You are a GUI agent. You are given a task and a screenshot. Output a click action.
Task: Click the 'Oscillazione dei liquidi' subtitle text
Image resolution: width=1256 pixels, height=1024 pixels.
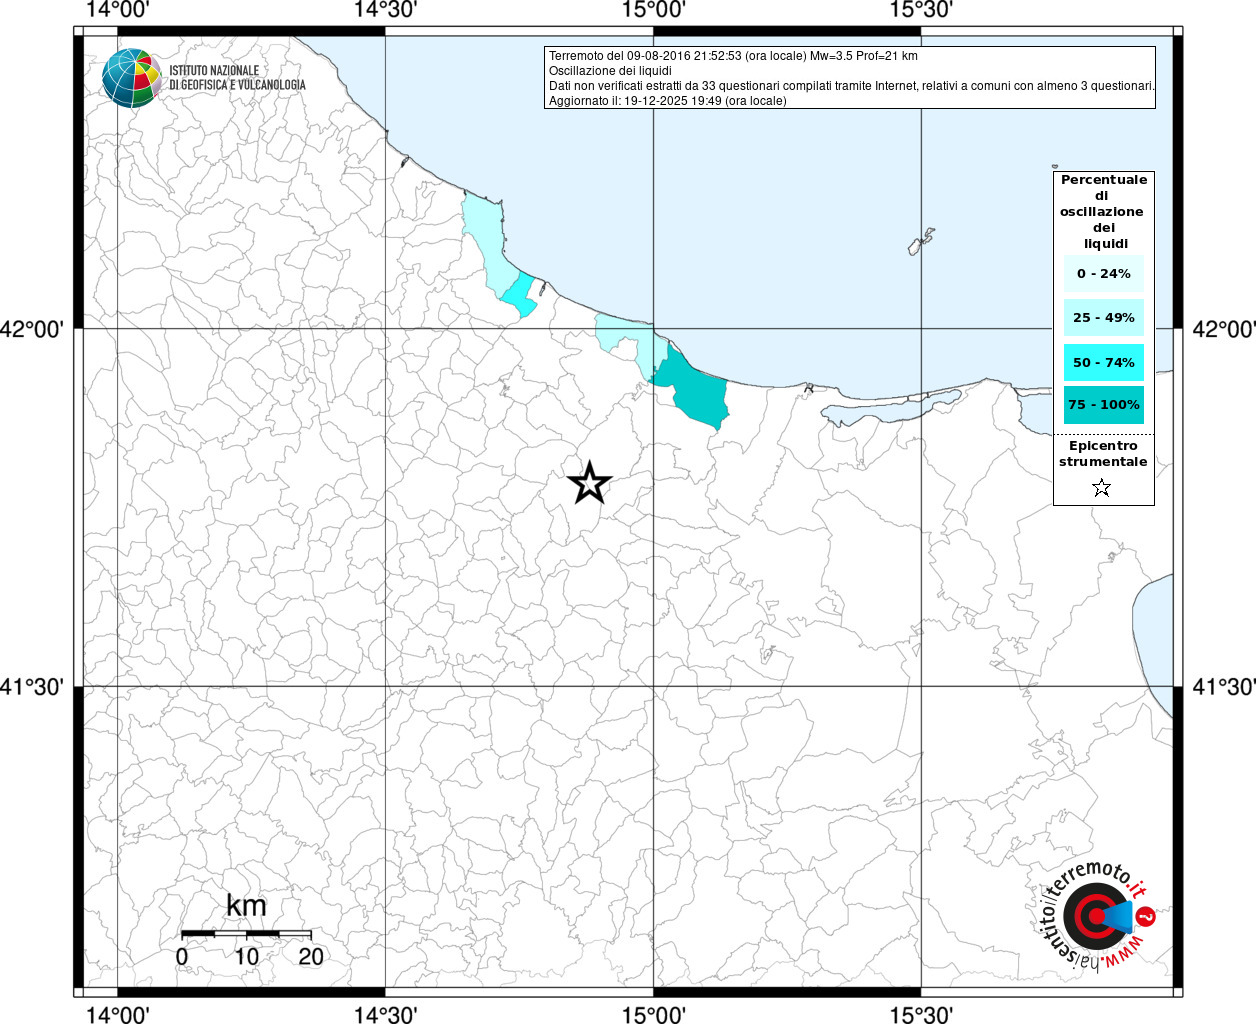pos(610,71)
